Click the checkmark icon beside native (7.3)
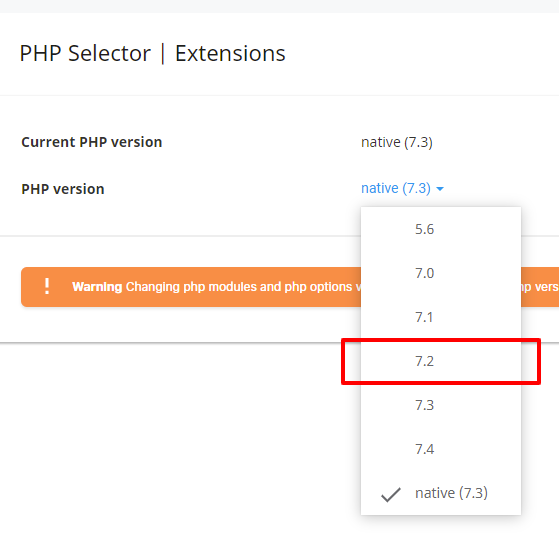Image resolution: width=559 pixels, height=556 pixels. 391,494
